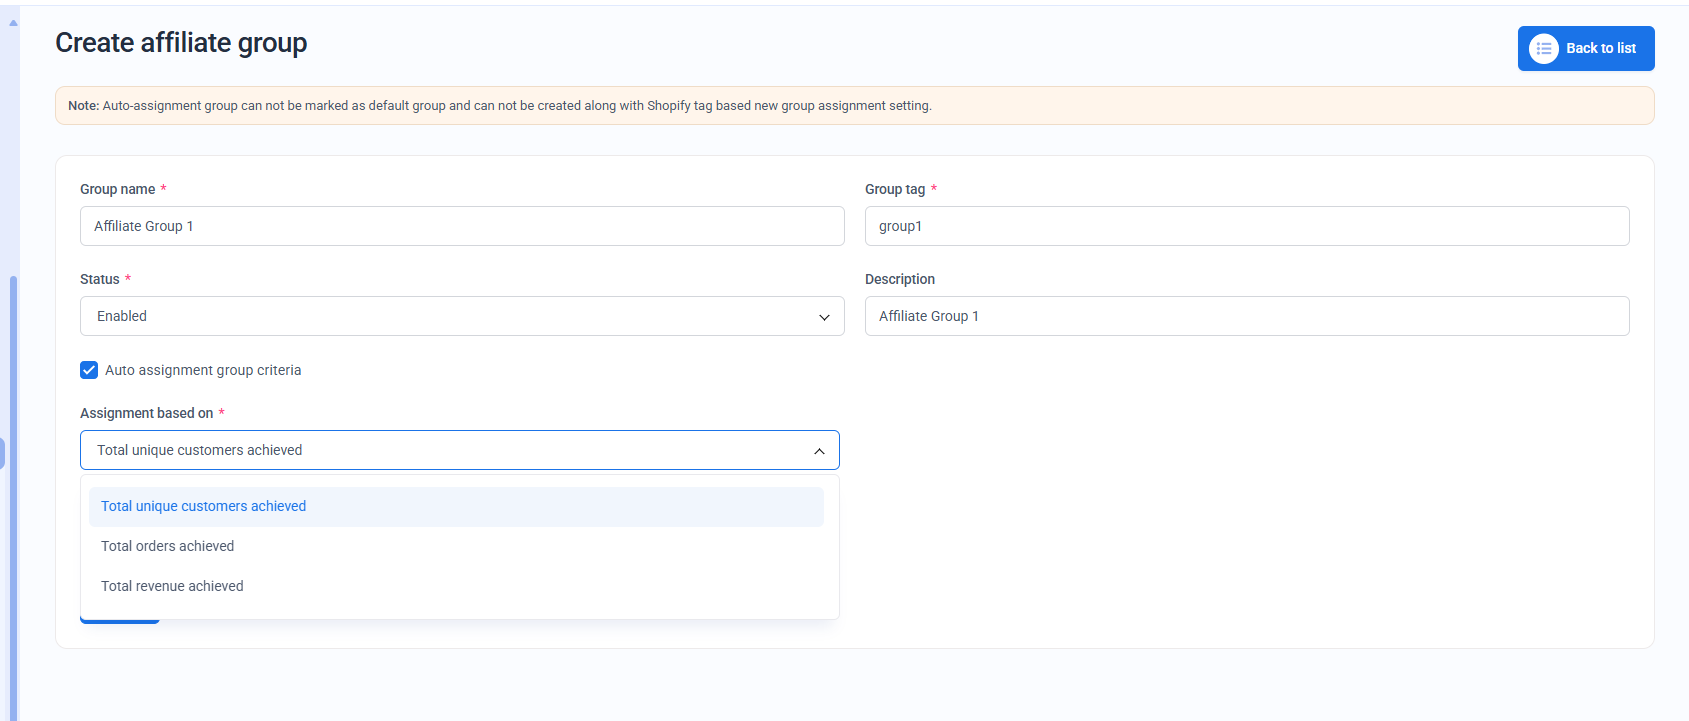Click the list icon in Back to list
This screenshot has width=1689, height=721.
tap(1543, 48)
